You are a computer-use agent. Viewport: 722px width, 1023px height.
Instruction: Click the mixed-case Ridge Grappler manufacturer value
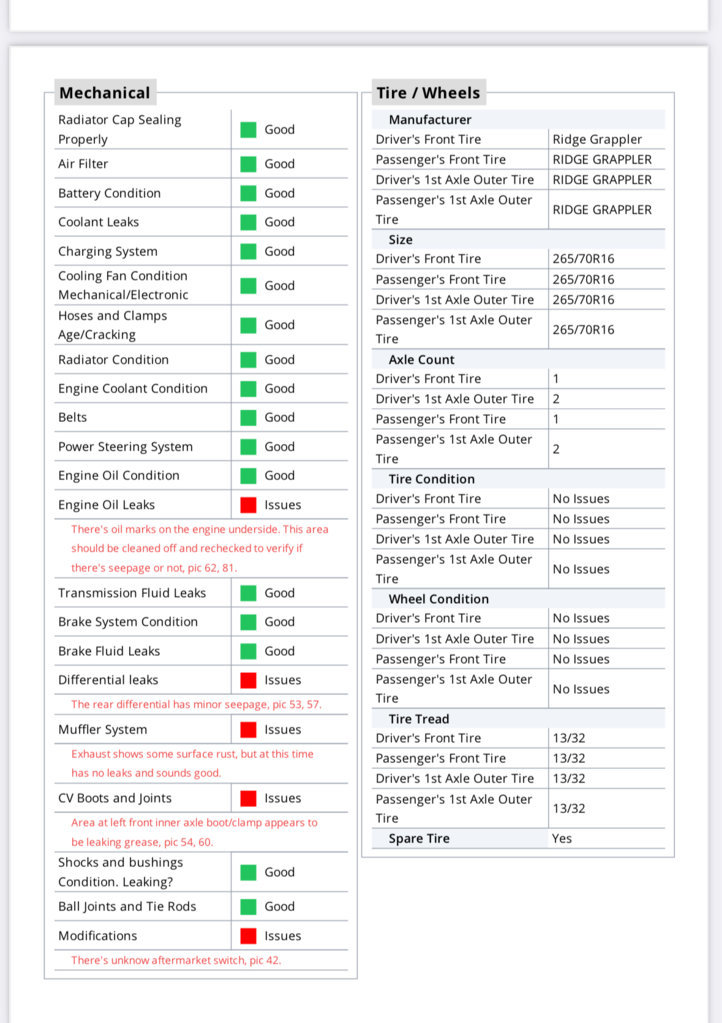coord(597,139)
